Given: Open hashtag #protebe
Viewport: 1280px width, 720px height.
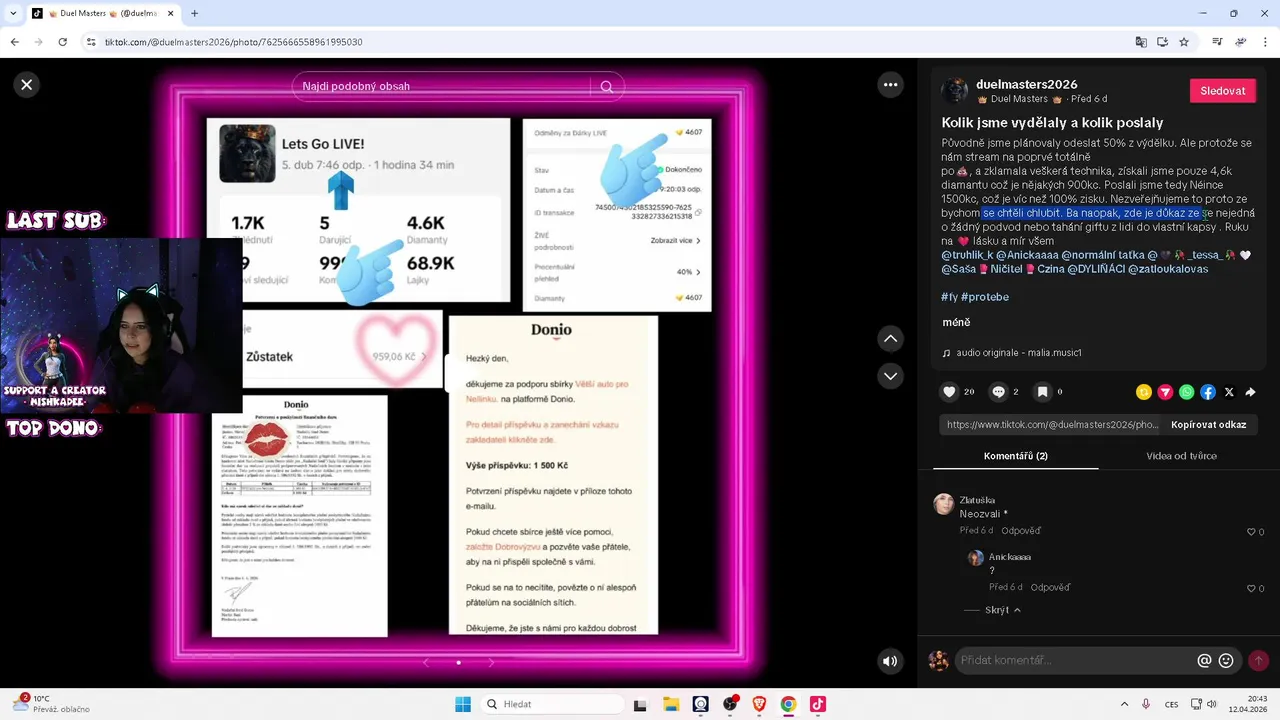Looking at the screenshot, I should (985, 297).
